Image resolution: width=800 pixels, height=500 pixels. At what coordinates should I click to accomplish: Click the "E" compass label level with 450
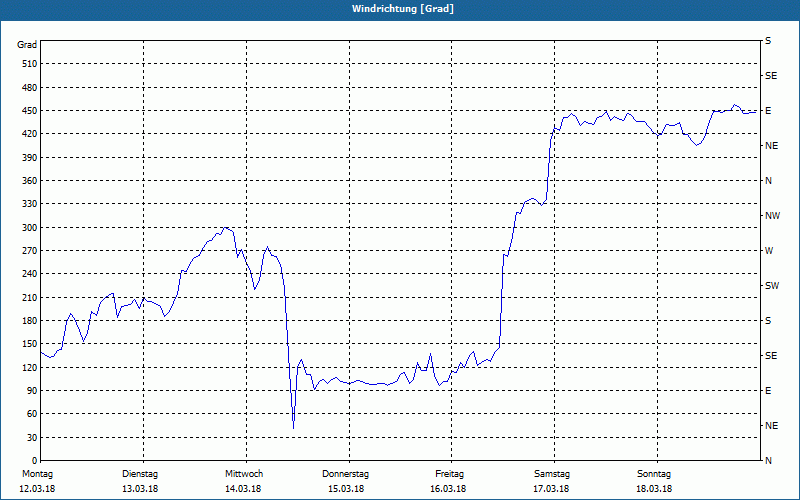[x=768, y=111]
